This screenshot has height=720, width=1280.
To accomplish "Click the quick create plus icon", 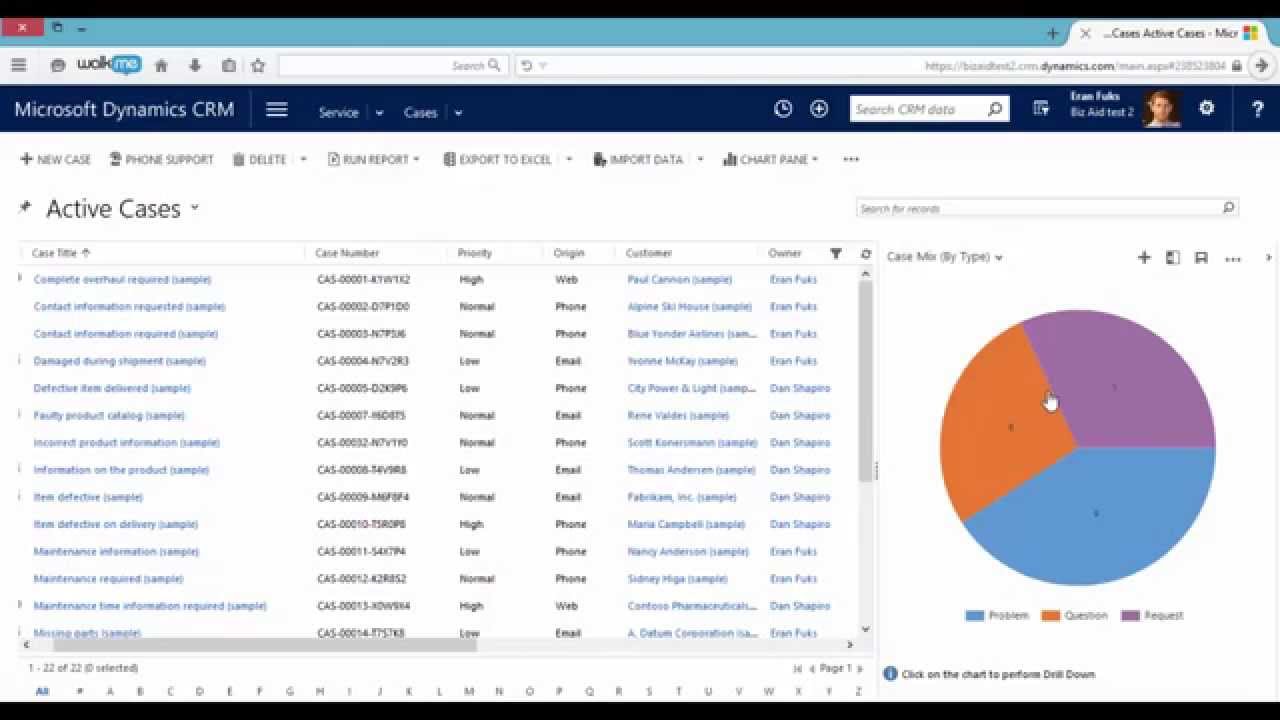I will tap(819, 109).
